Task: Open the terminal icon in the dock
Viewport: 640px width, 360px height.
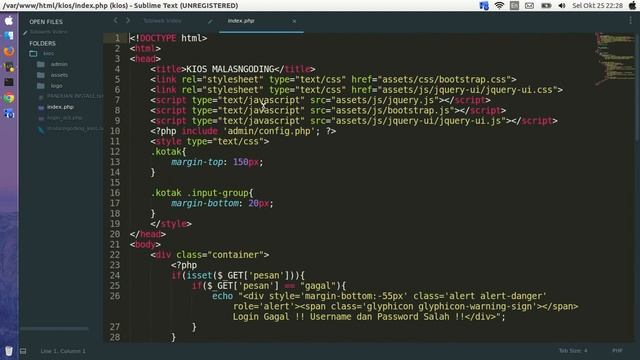Action: (9, 82)
